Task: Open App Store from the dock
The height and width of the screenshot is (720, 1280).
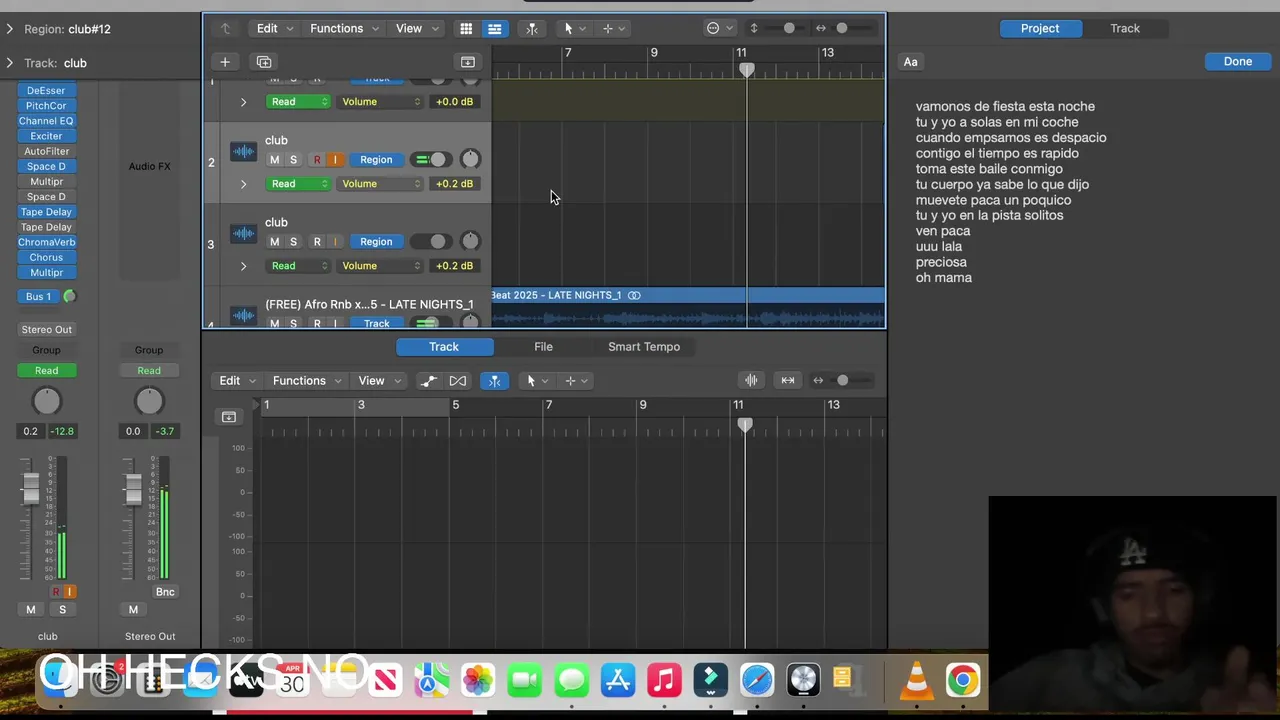Action: (618, 681)
